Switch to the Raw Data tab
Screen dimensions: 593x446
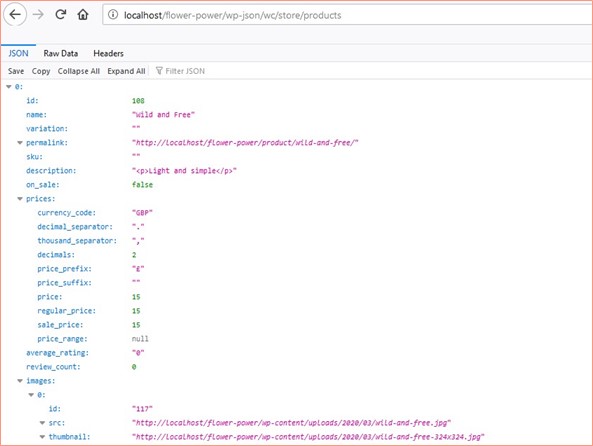point(61,53)
